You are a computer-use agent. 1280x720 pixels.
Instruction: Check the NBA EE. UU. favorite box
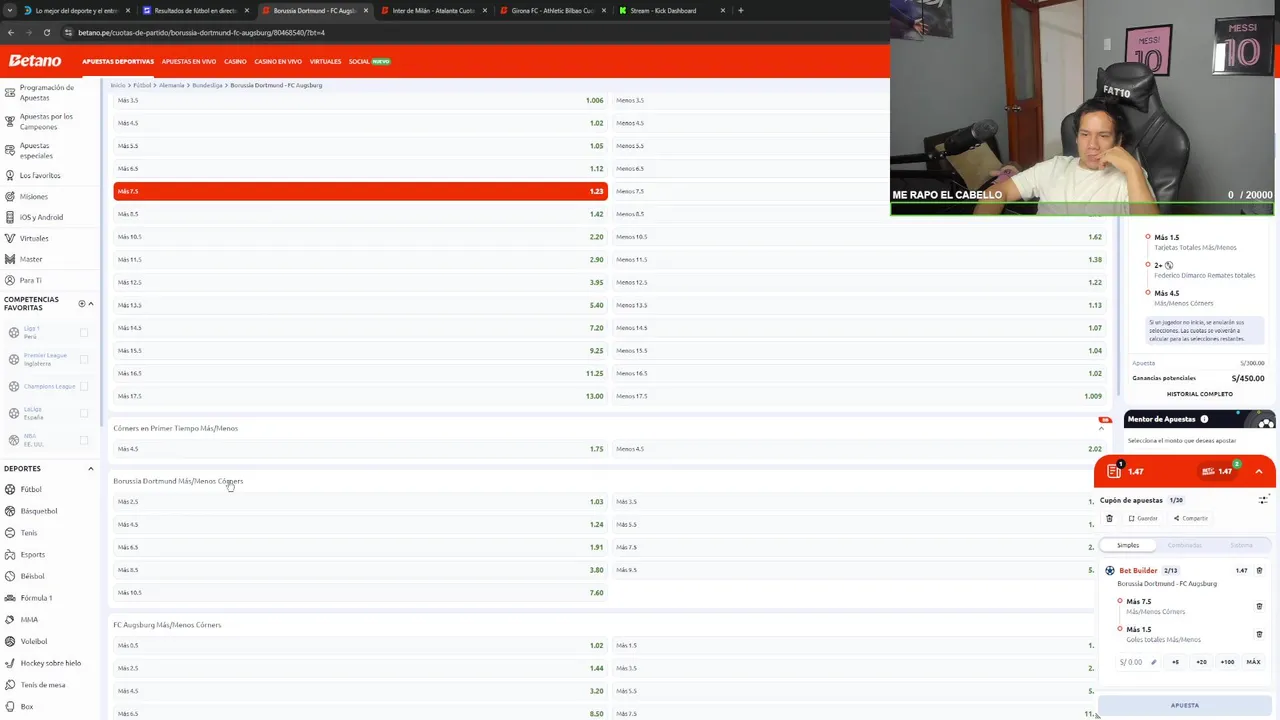point(84,440)
